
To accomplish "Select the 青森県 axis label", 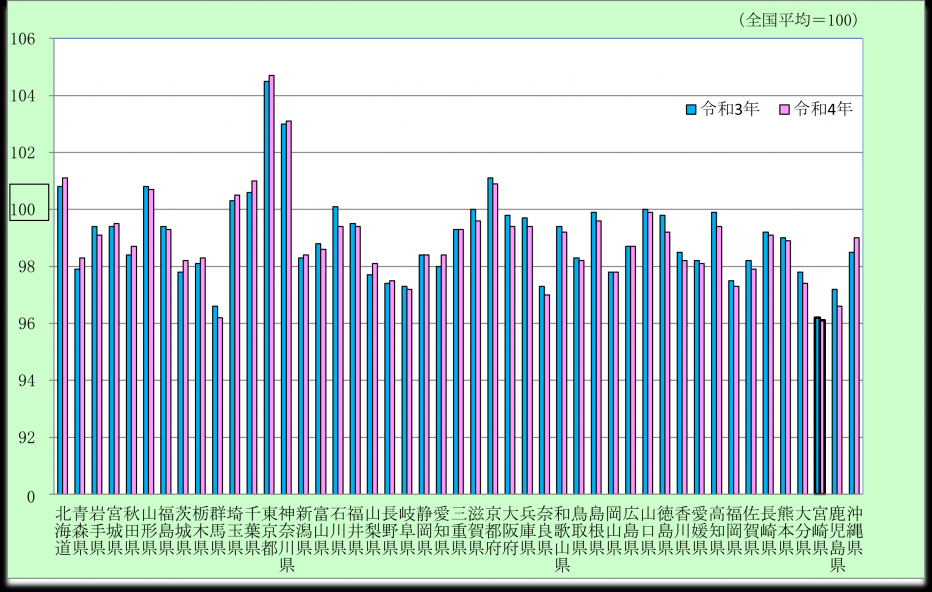I will point(80,531).
